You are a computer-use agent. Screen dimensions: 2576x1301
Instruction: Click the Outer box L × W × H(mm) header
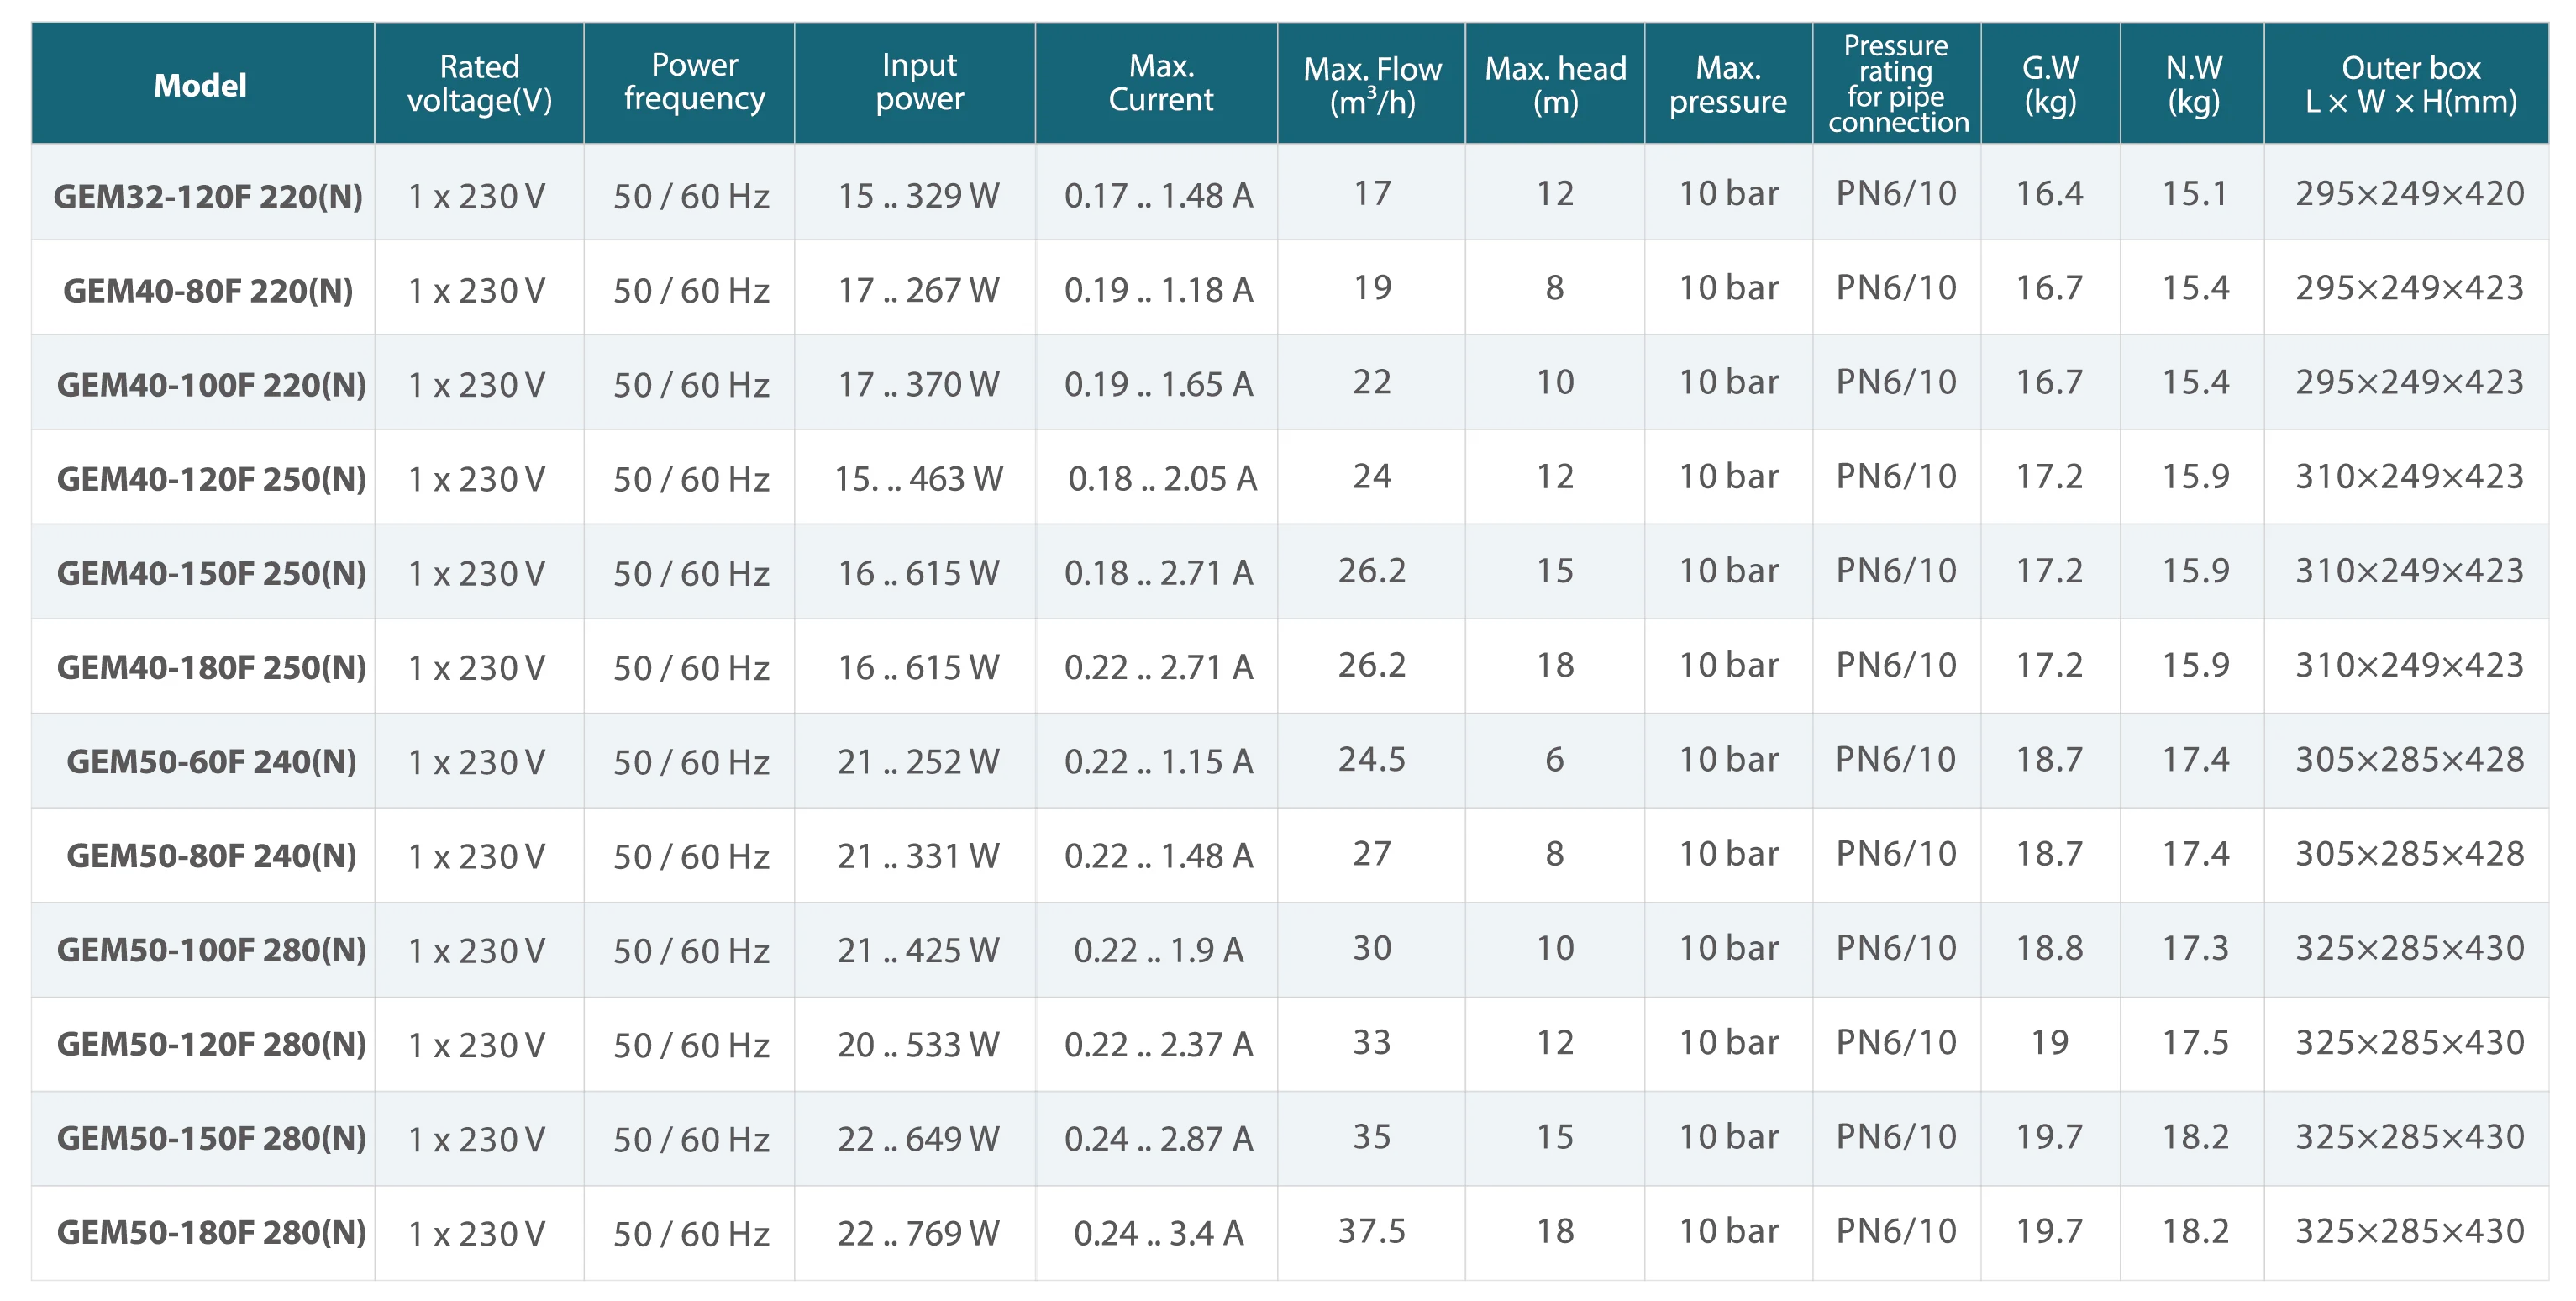pyautogui.click(x=2410, y=84)
